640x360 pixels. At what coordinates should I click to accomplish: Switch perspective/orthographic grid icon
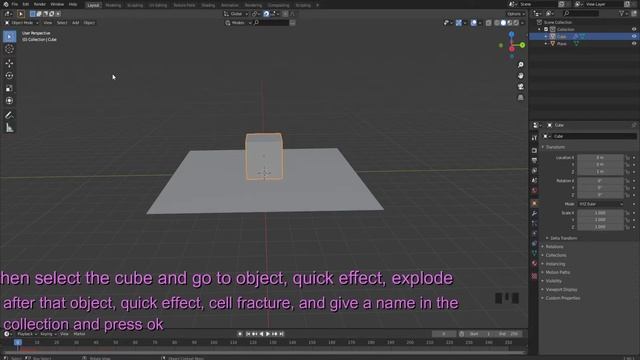tap(520, 98)
